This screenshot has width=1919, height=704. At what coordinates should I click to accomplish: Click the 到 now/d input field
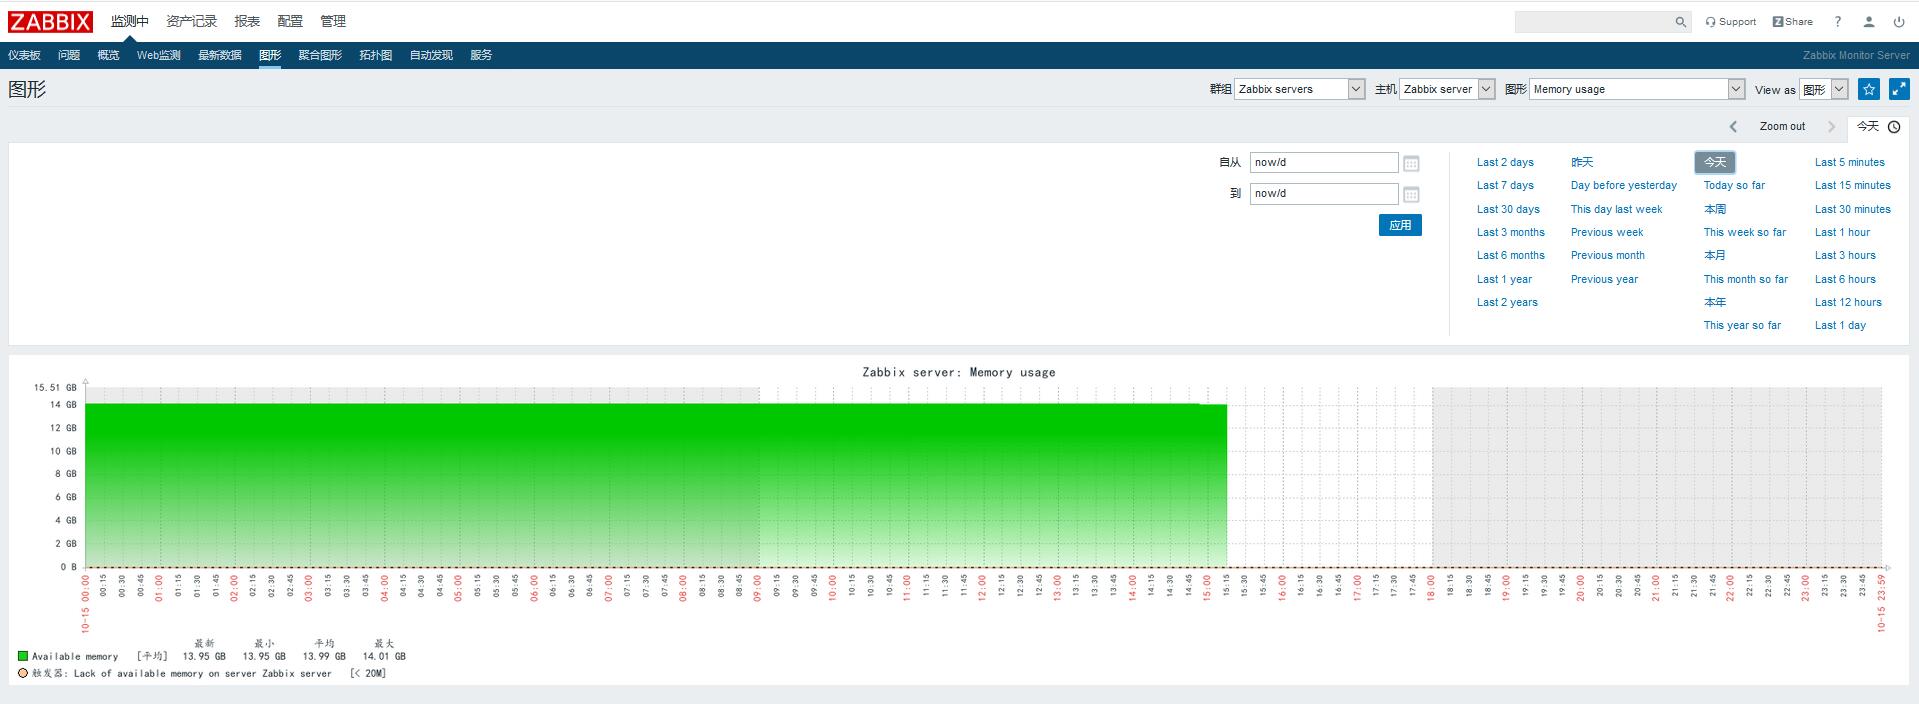click(x=1324, y=194)
